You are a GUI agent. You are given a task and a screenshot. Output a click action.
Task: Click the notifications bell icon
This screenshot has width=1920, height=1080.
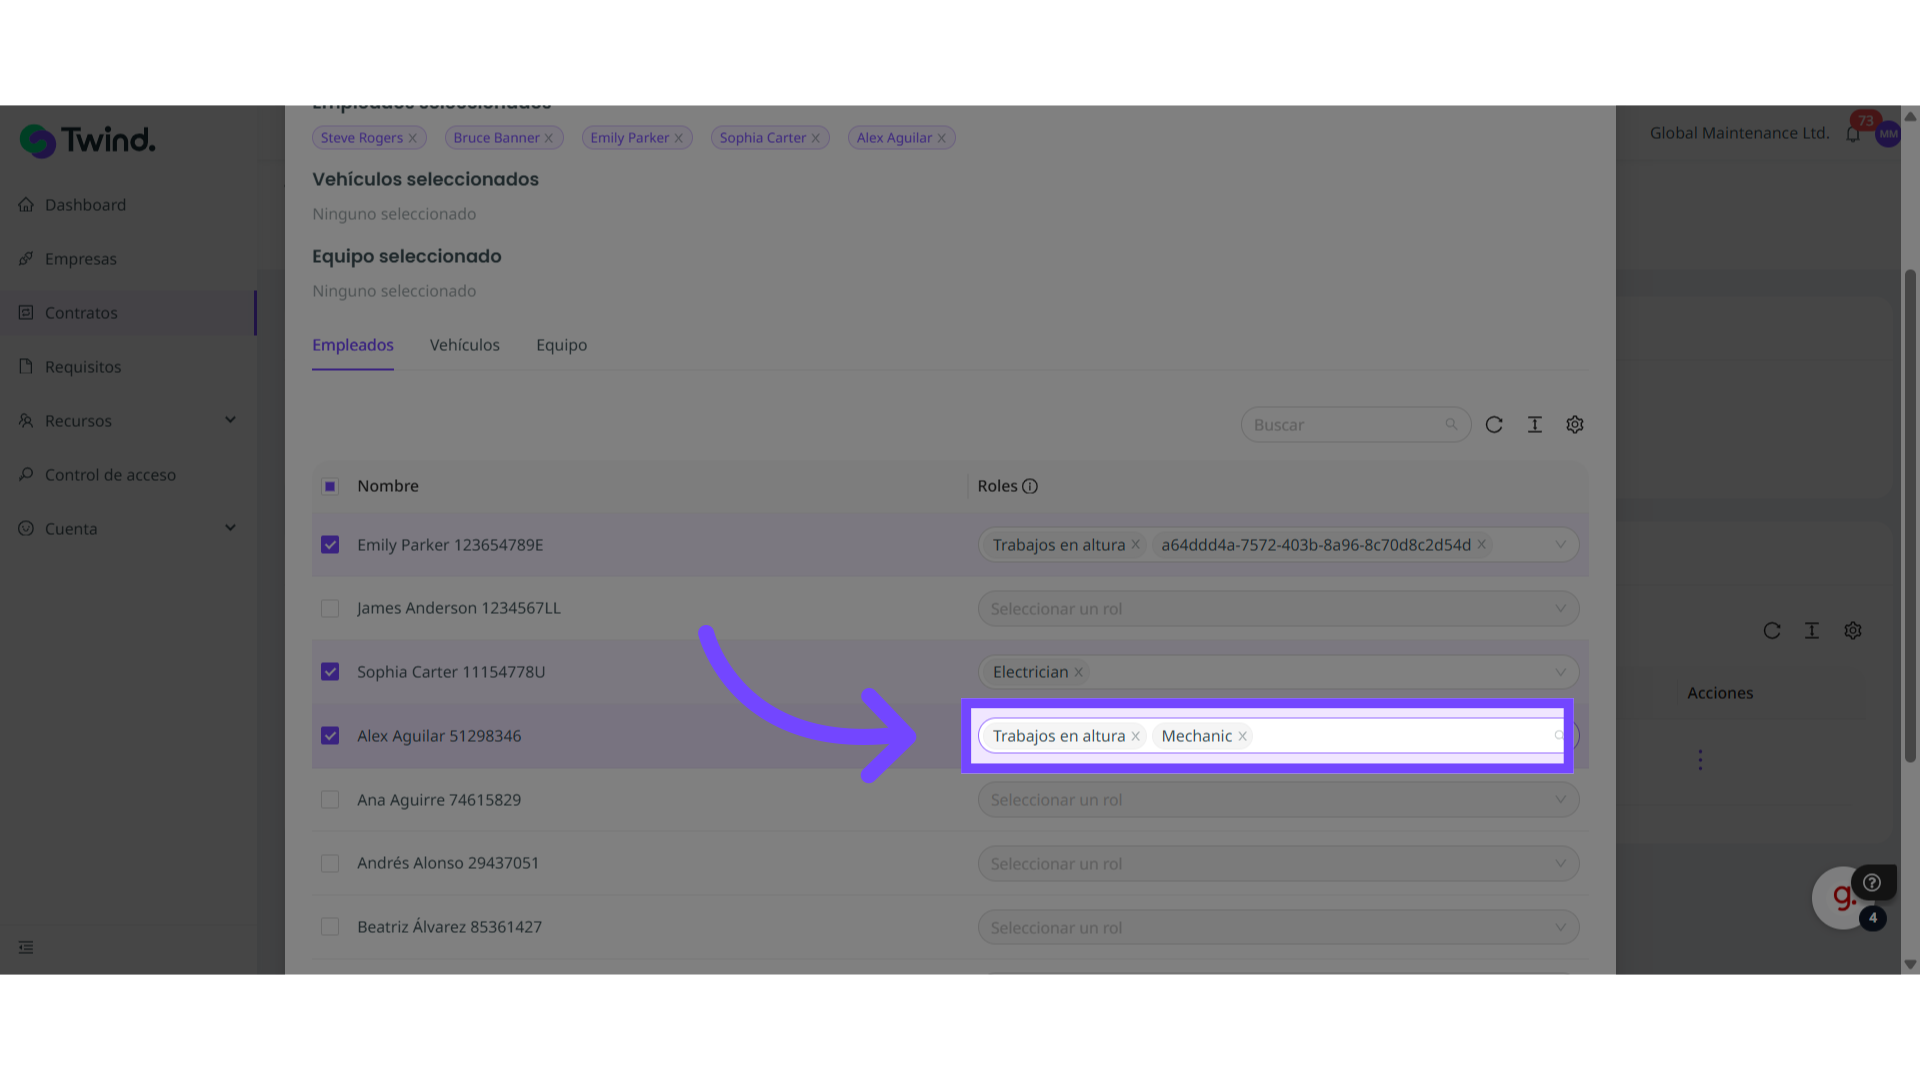pos(1853,134)
